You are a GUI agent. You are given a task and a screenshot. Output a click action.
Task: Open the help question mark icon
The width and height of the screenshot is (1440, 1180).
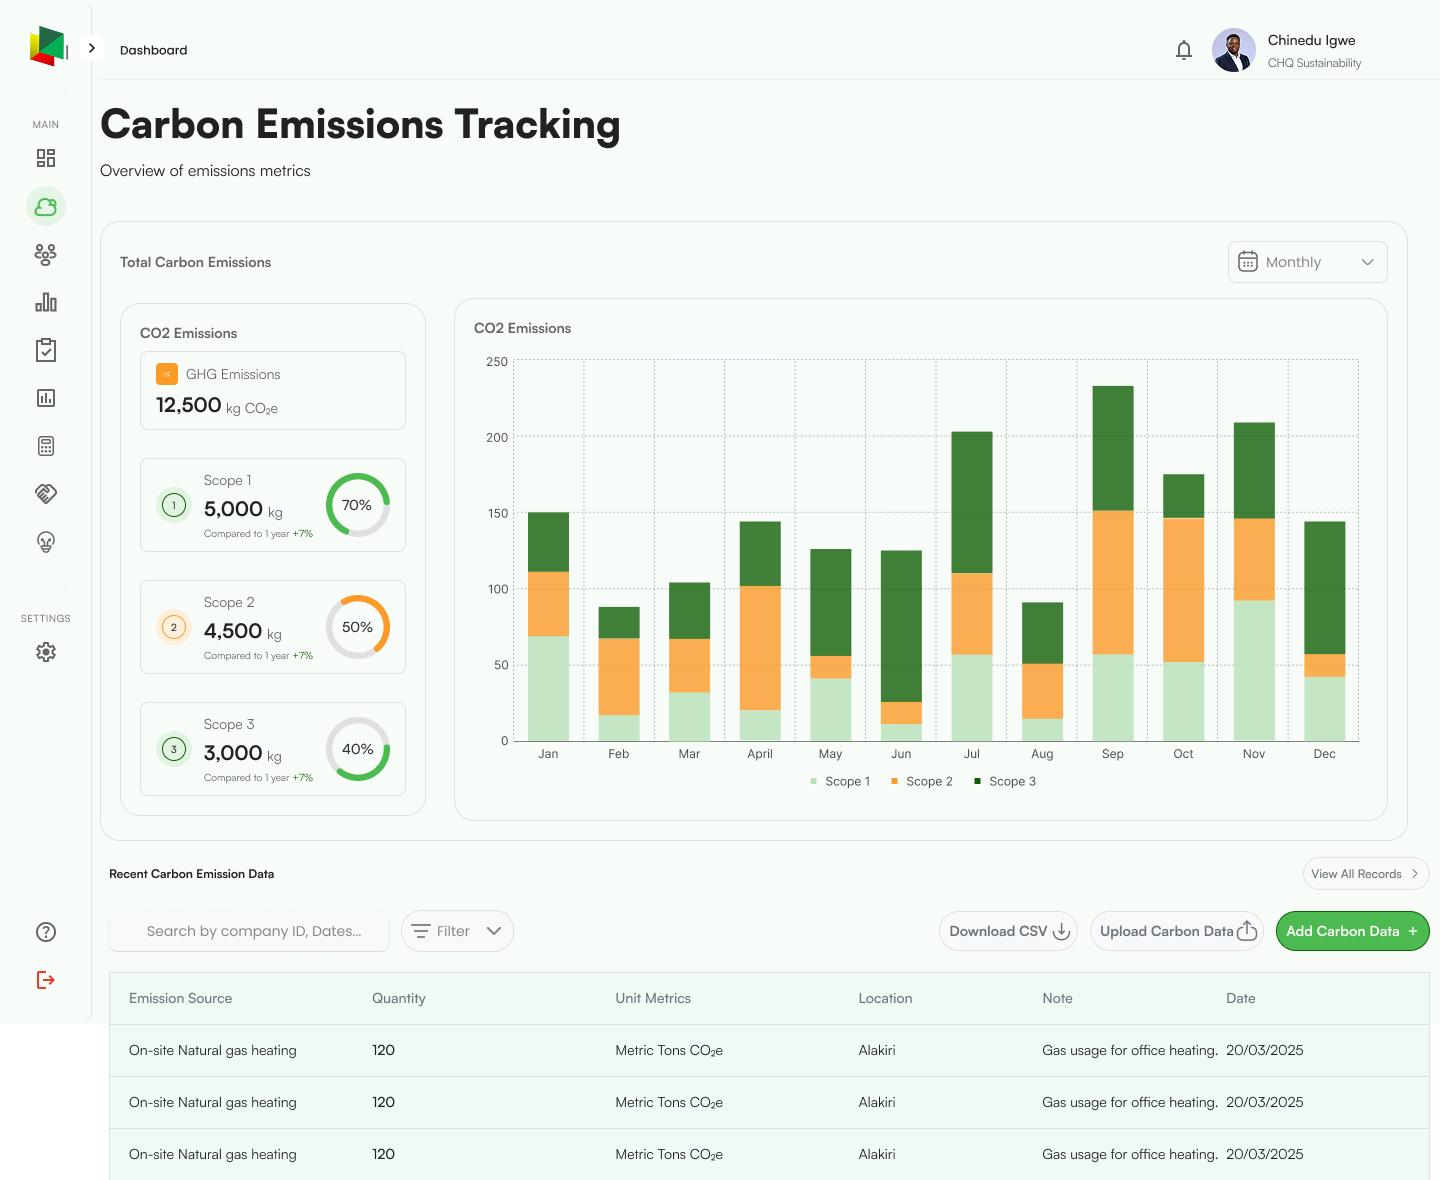46,932
